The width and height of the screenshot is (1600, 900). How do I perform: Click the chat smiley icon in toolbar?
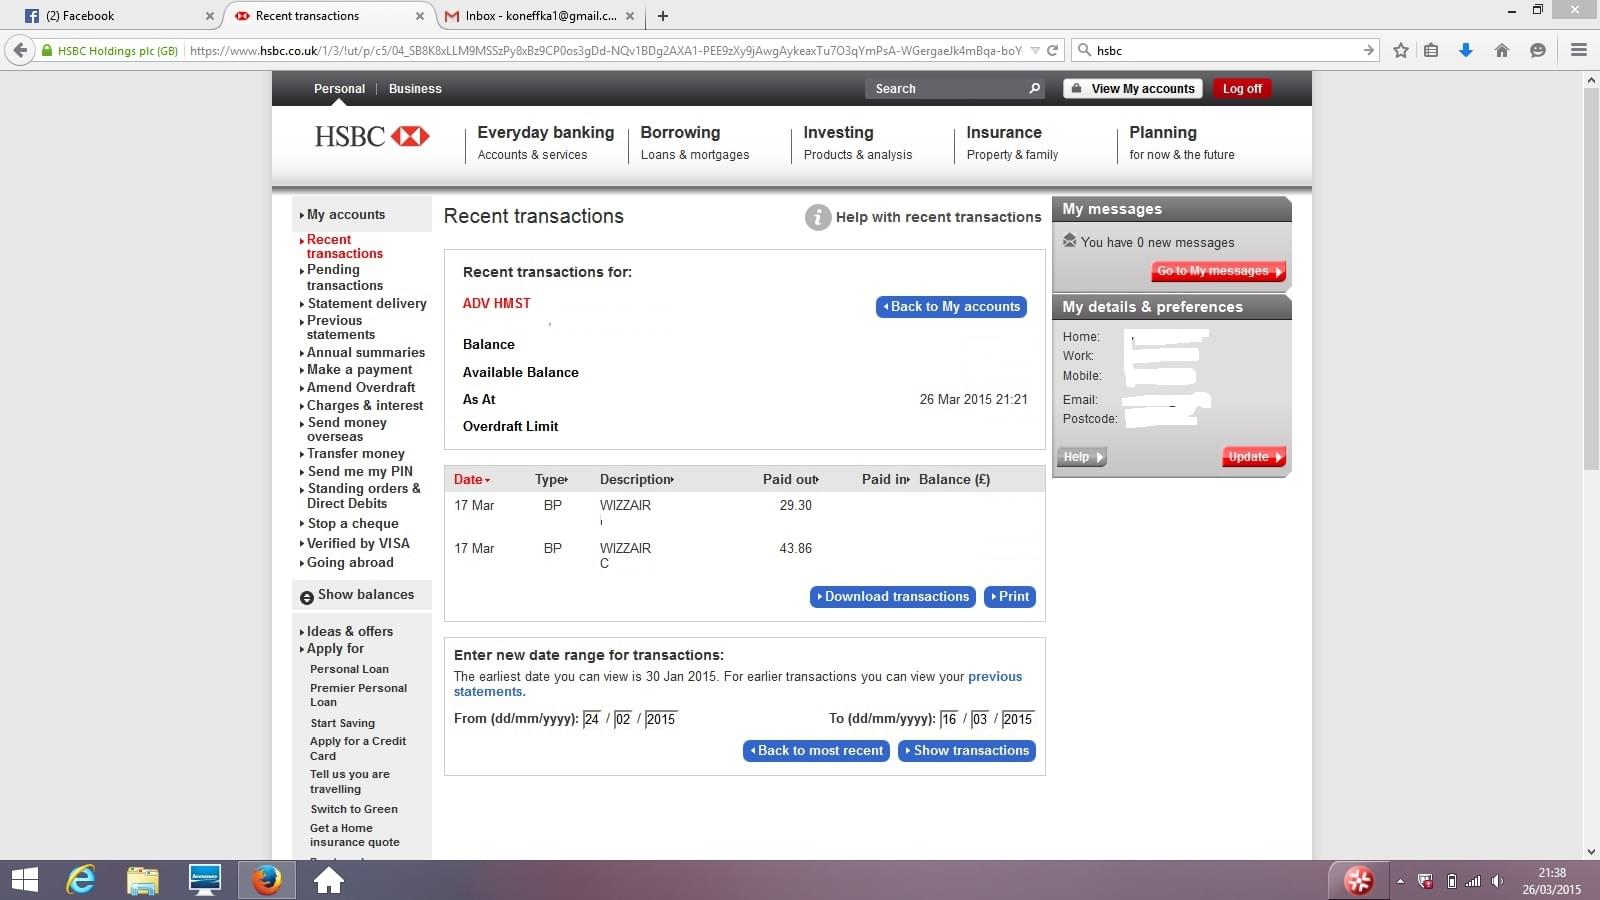tap(1538, 50)
